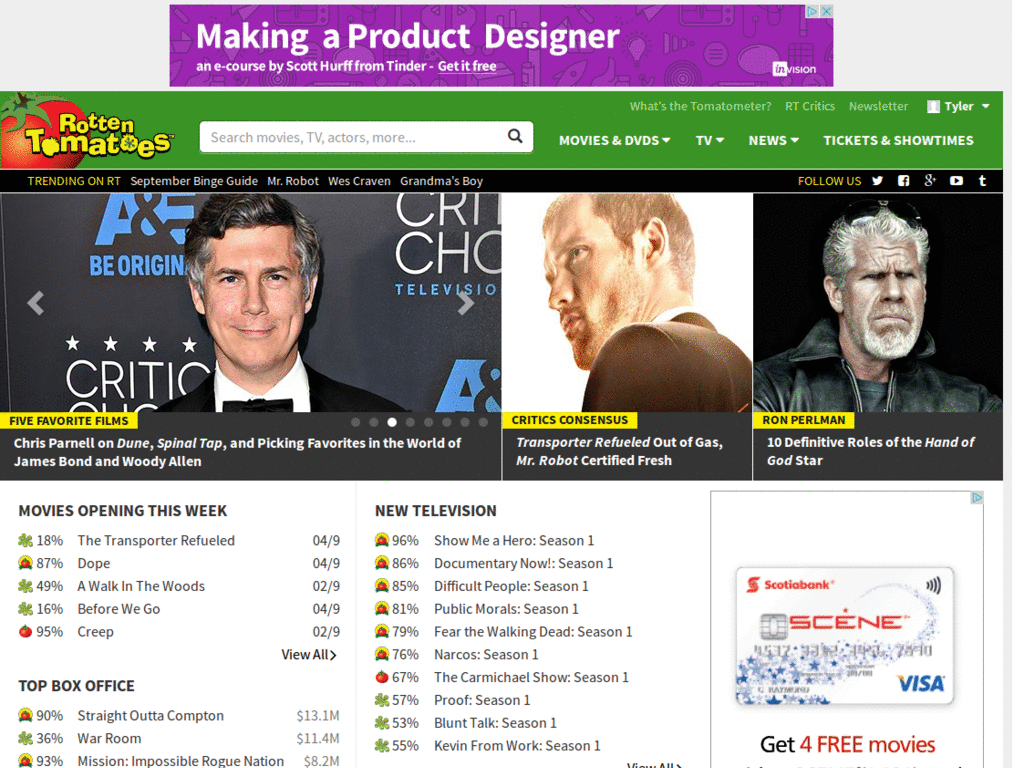Open Rotten Tomatoes Facebook page icon

click(x=903, y=181)
